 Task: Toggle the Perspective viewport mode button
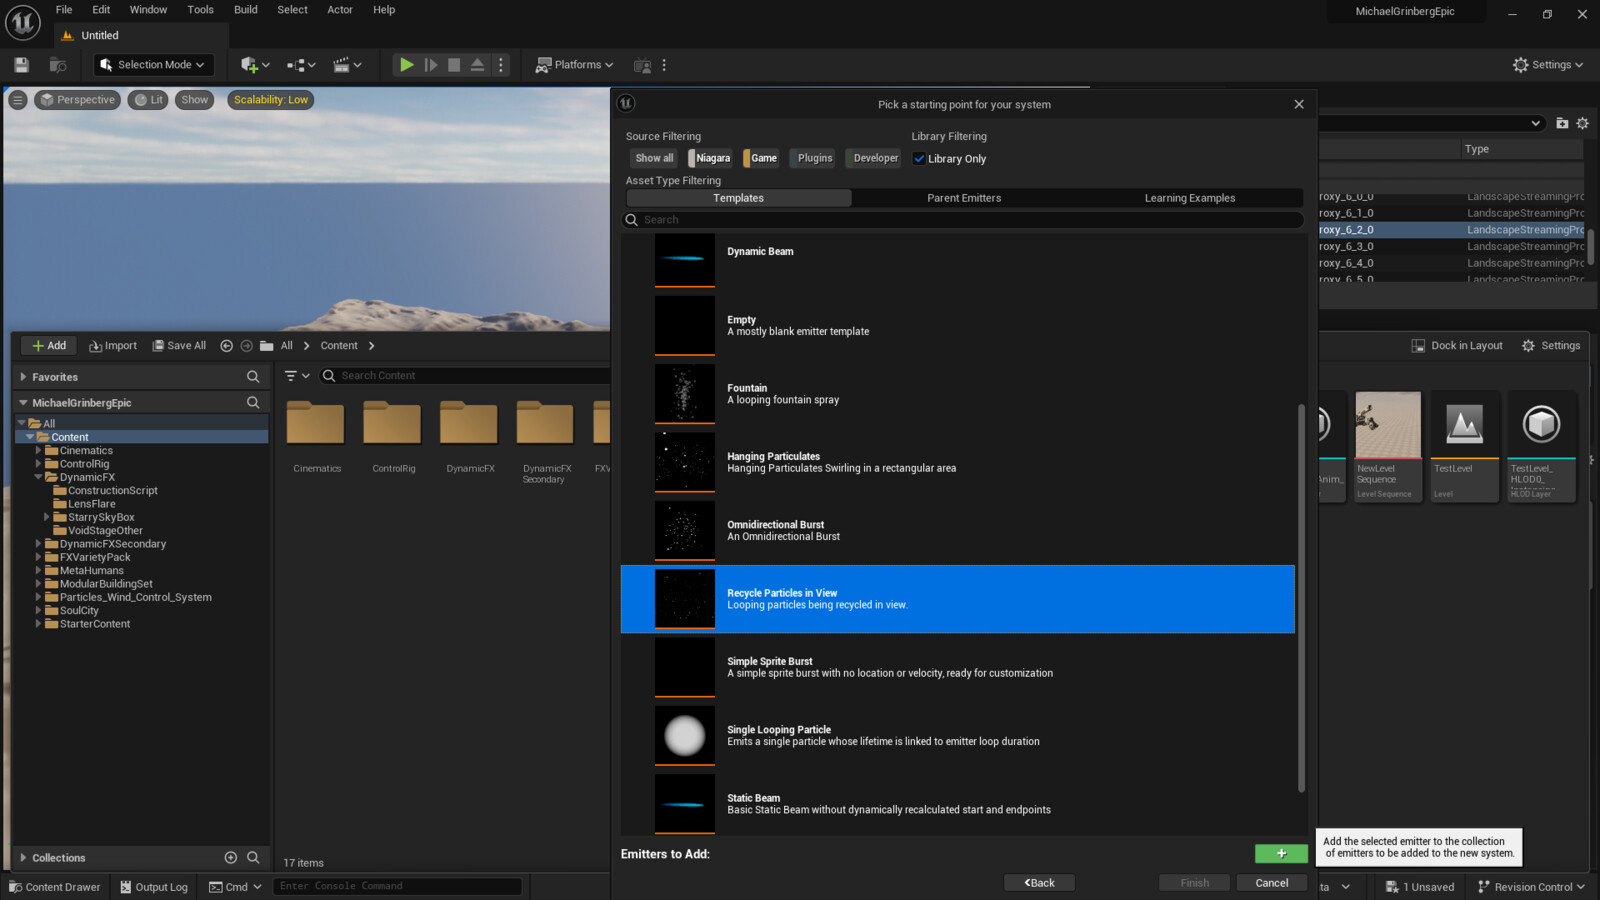[x=78, y=100]
